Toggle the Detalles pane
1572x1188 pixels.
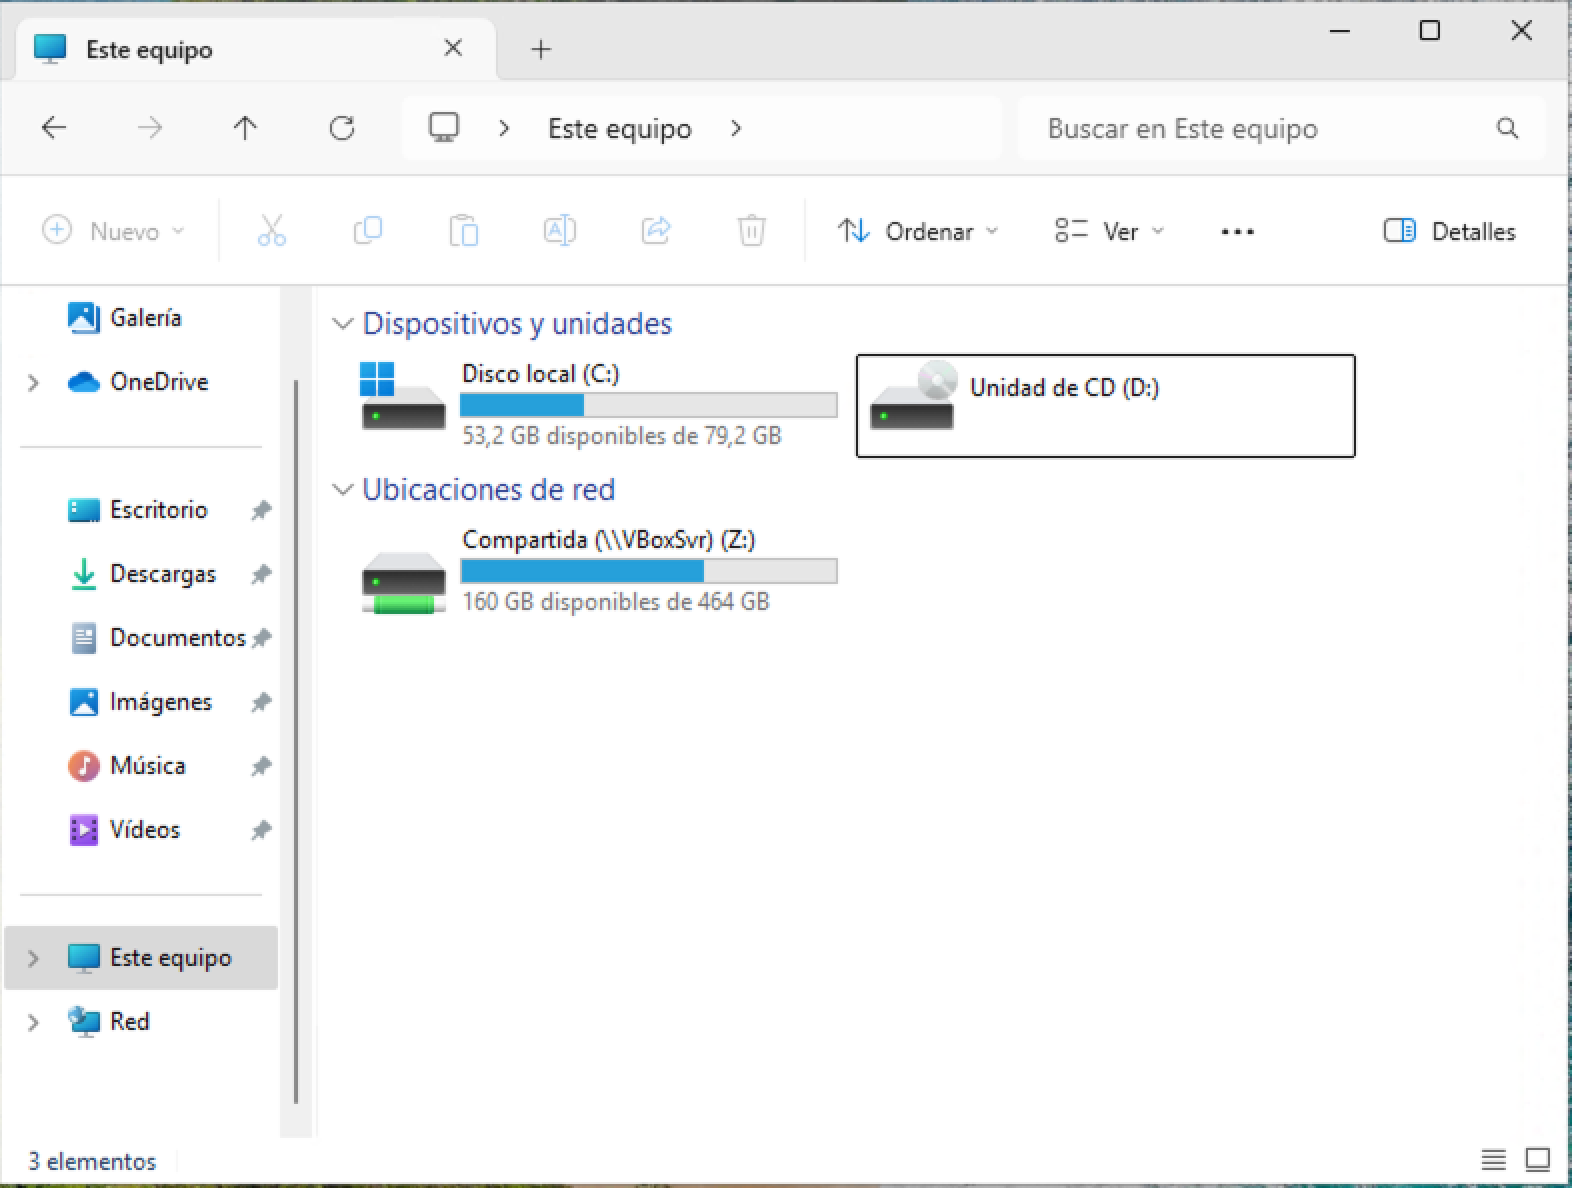pos(1449,231)
